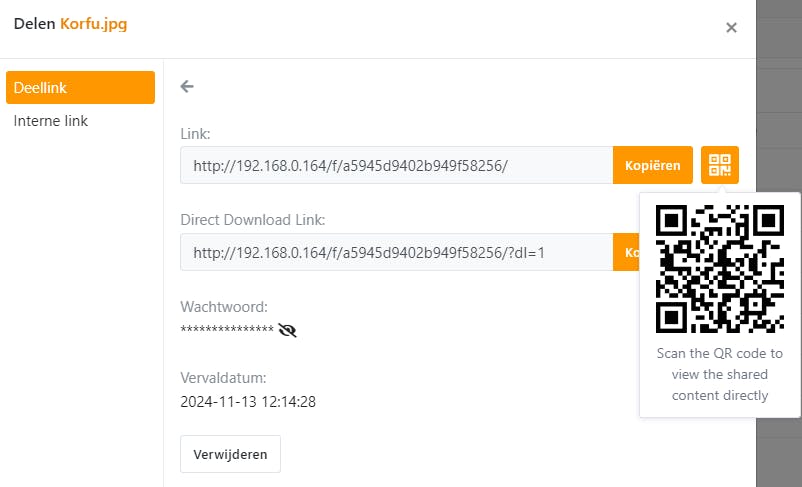Click the "Link:" label
The height and width of the screenshot is (487, 802).
tap(196, 133)
